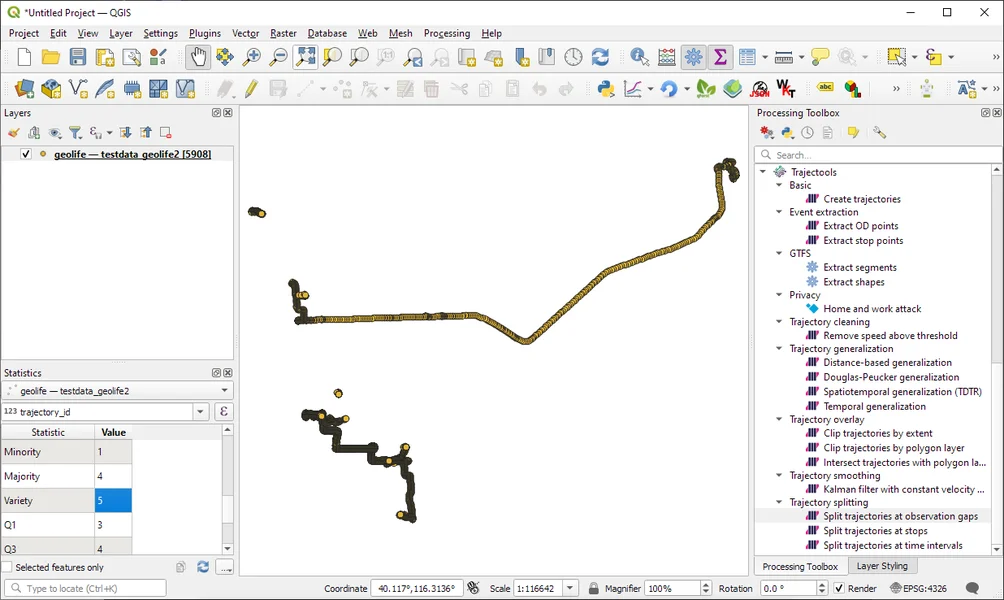Open Data Source Manager
Viewport: 1004px width, 600px height.
24,88
